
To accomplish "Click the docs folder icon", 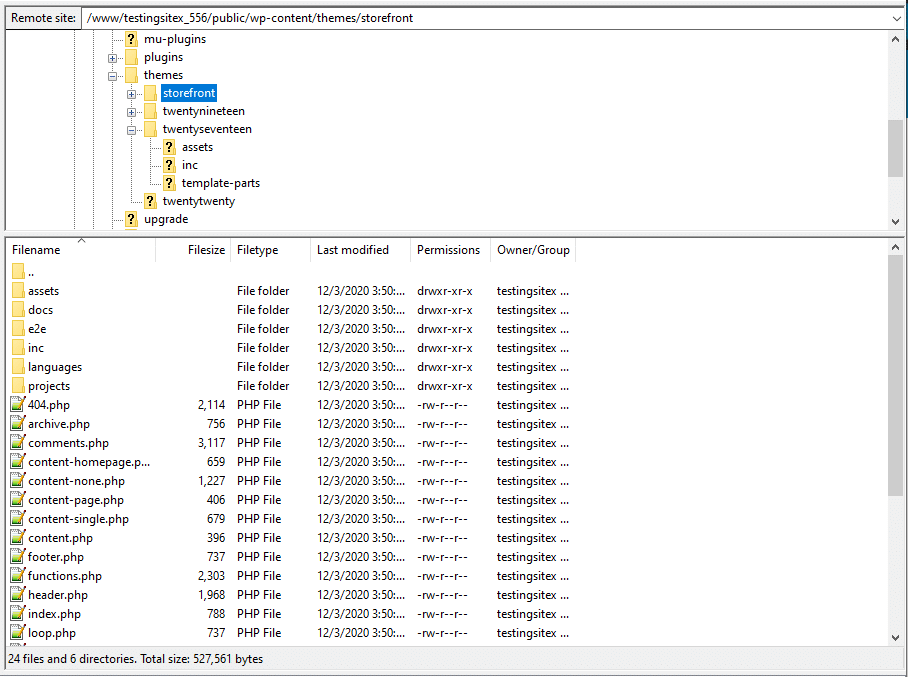I will click(18, 309).
